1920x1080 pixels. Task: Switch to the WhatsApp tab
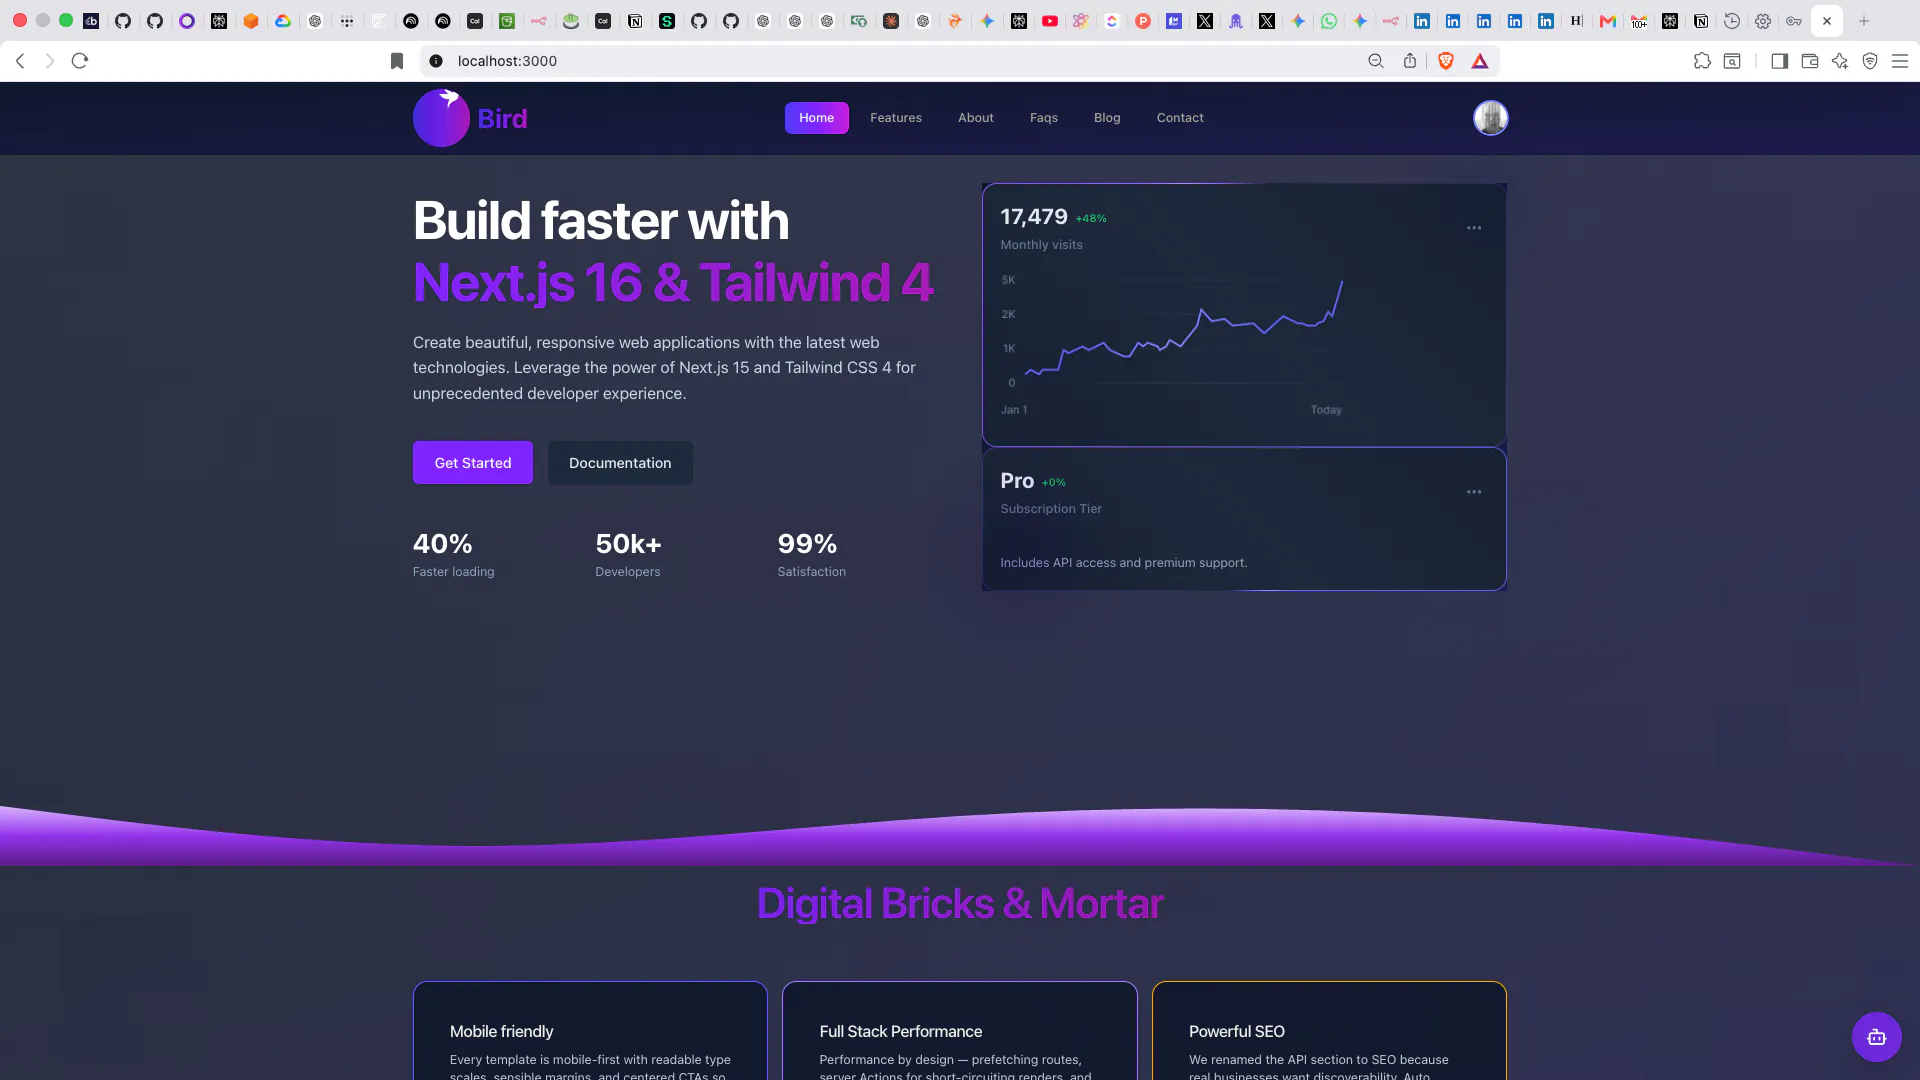tap(1329, 21)
